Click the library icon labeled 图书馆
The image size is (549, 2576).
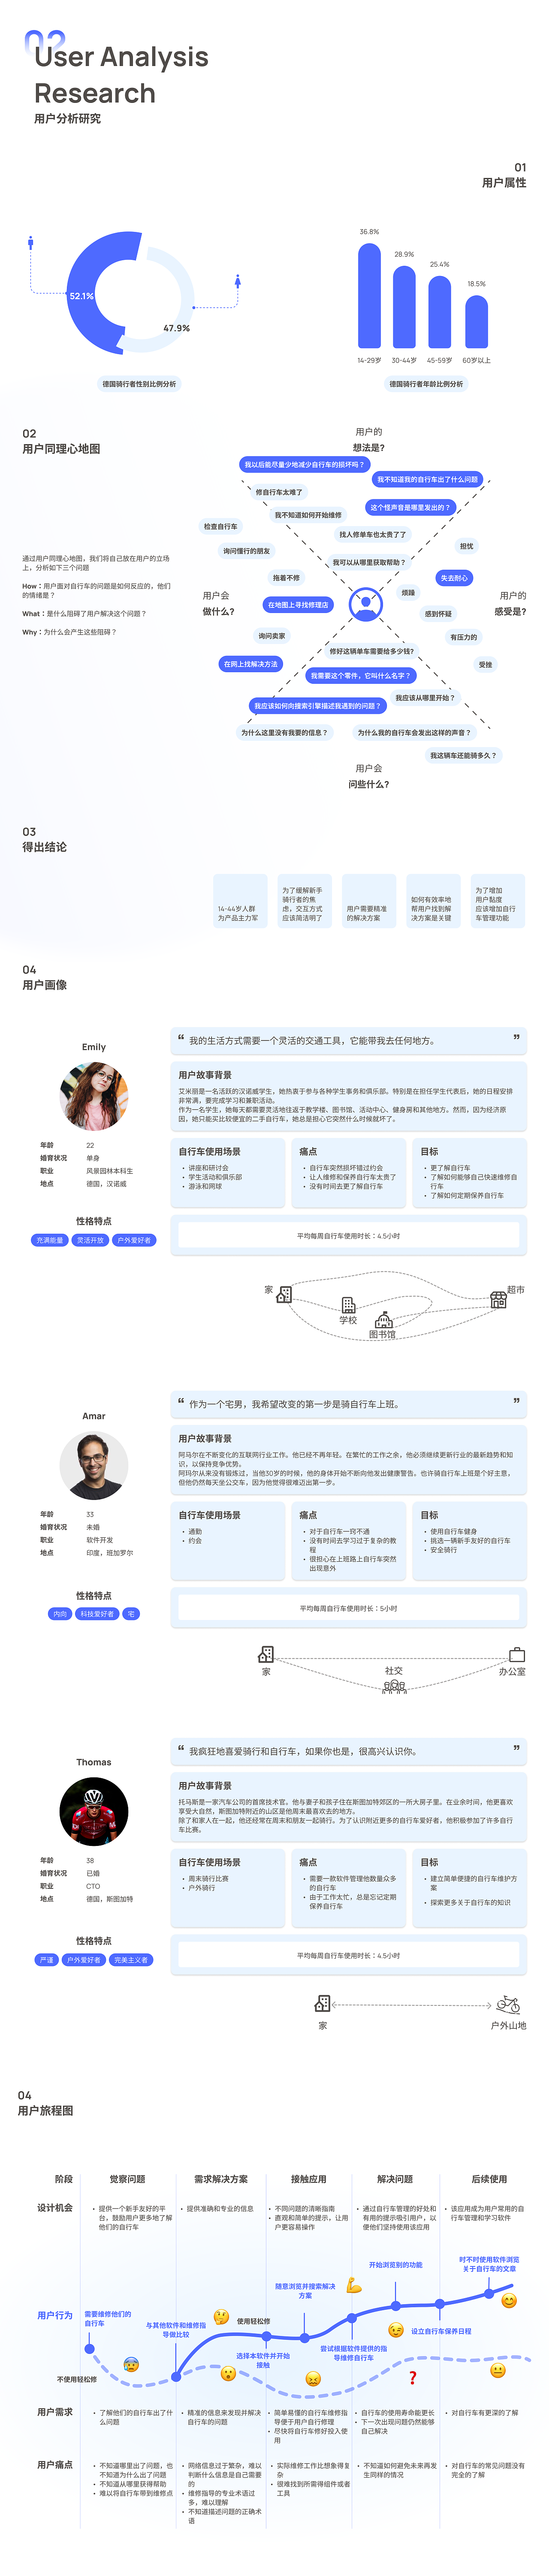383,1320
